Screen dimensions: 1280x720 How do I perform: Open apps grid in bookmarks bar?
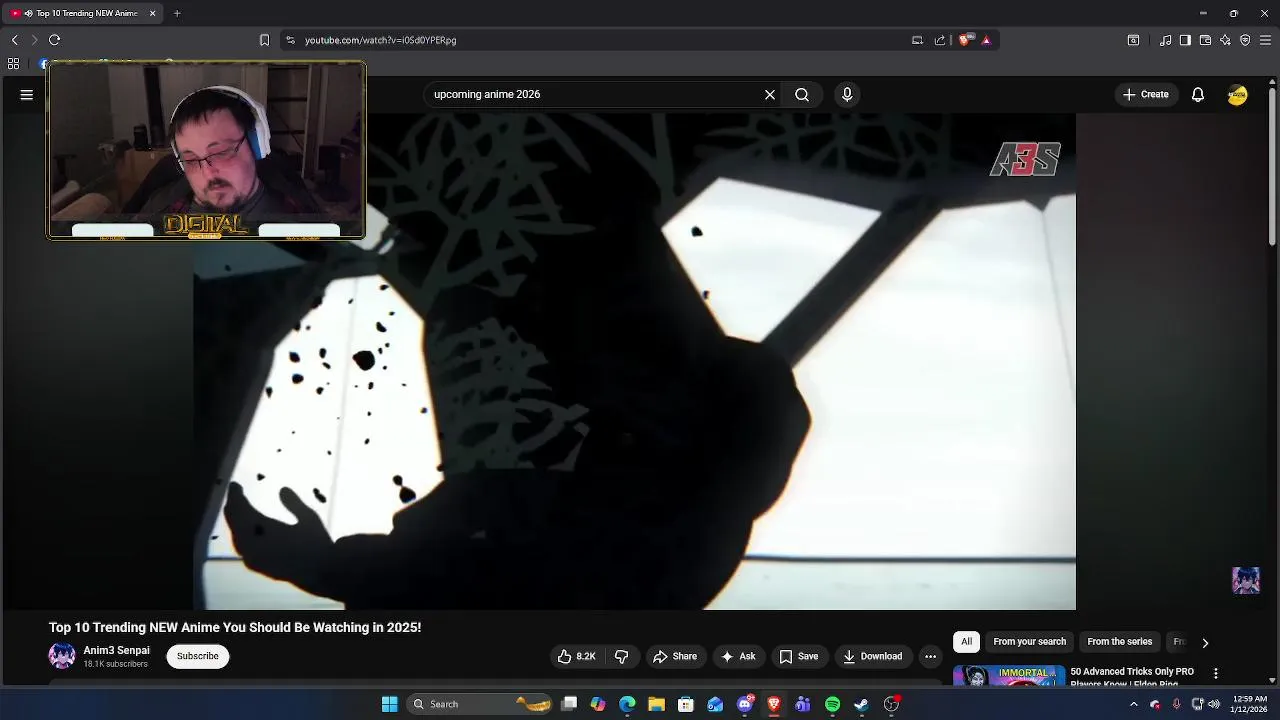[x=13, y=63]
